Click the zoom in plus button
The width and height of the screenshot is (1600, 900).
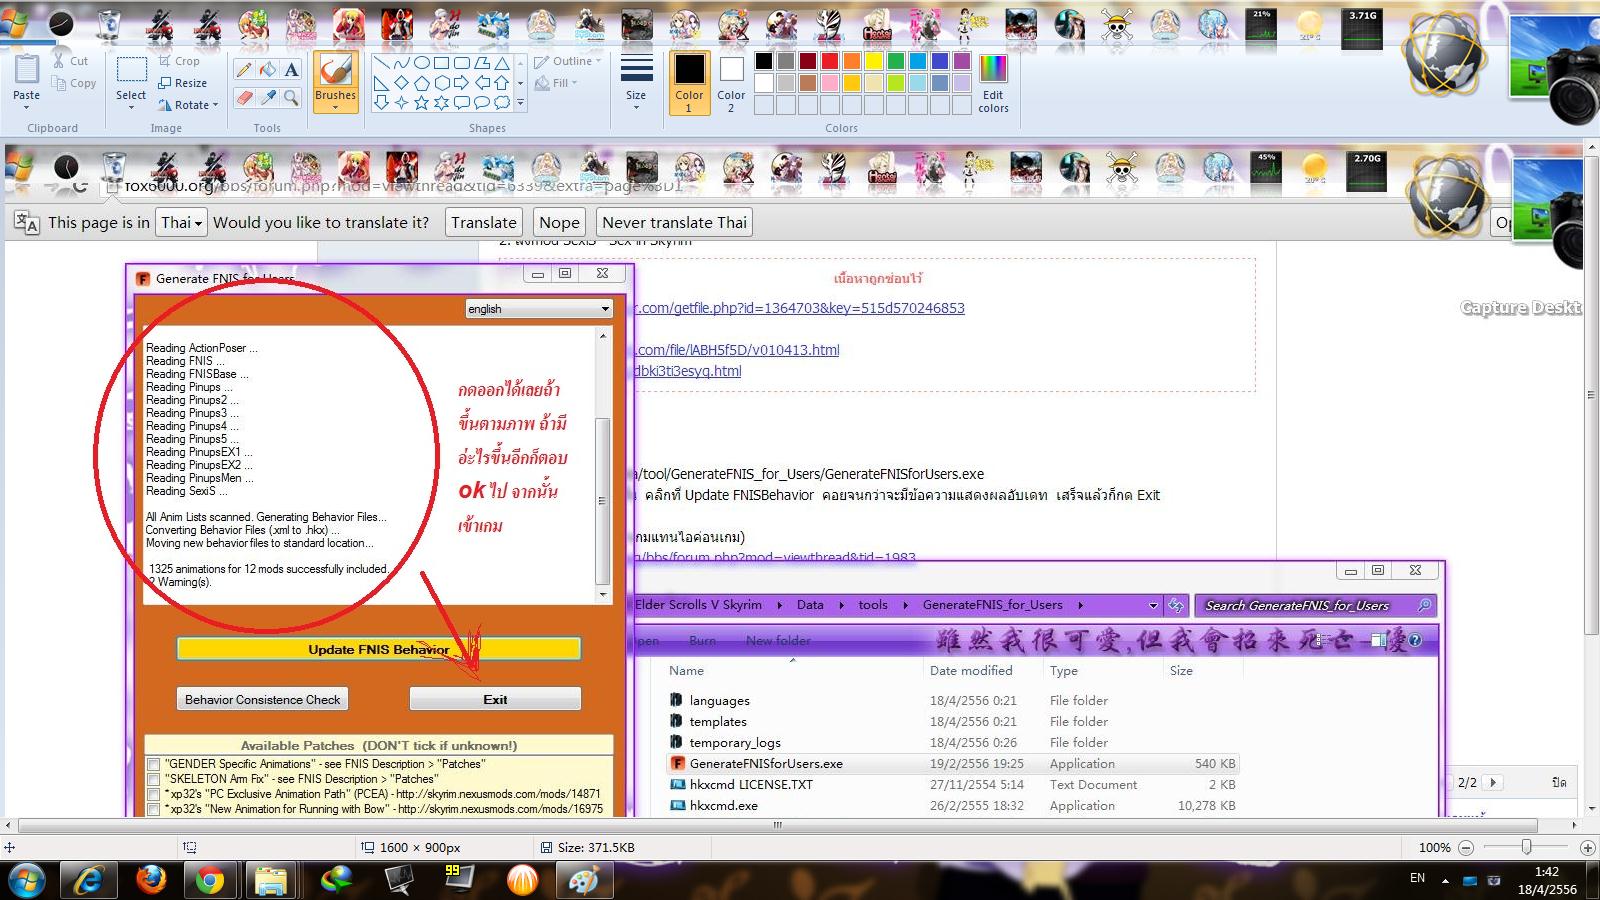pyautogui.click(x=1587, y=847)
